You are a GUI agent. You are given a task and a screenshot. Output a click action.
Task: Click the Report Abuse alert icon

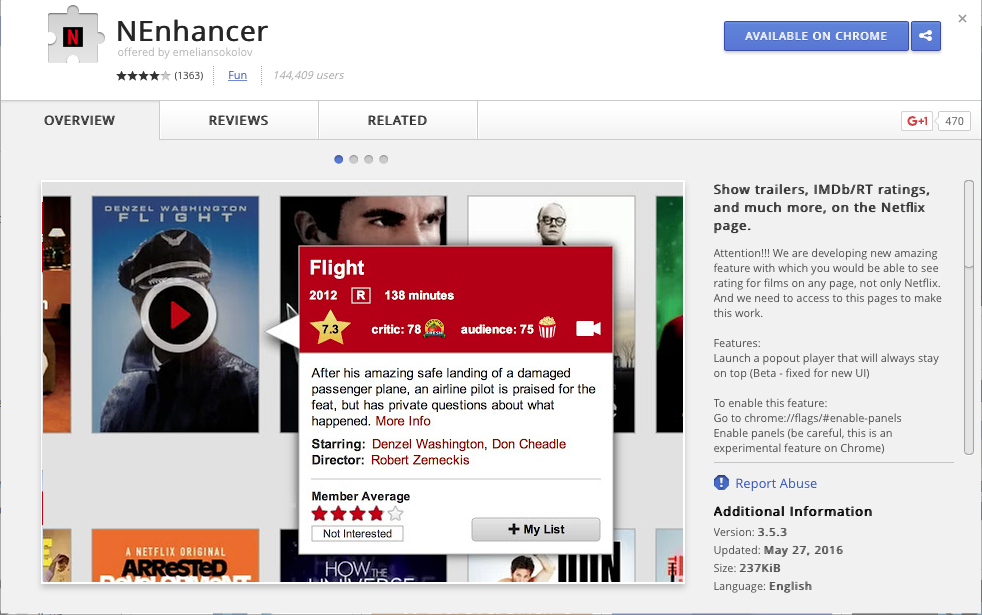click(721, 483)
